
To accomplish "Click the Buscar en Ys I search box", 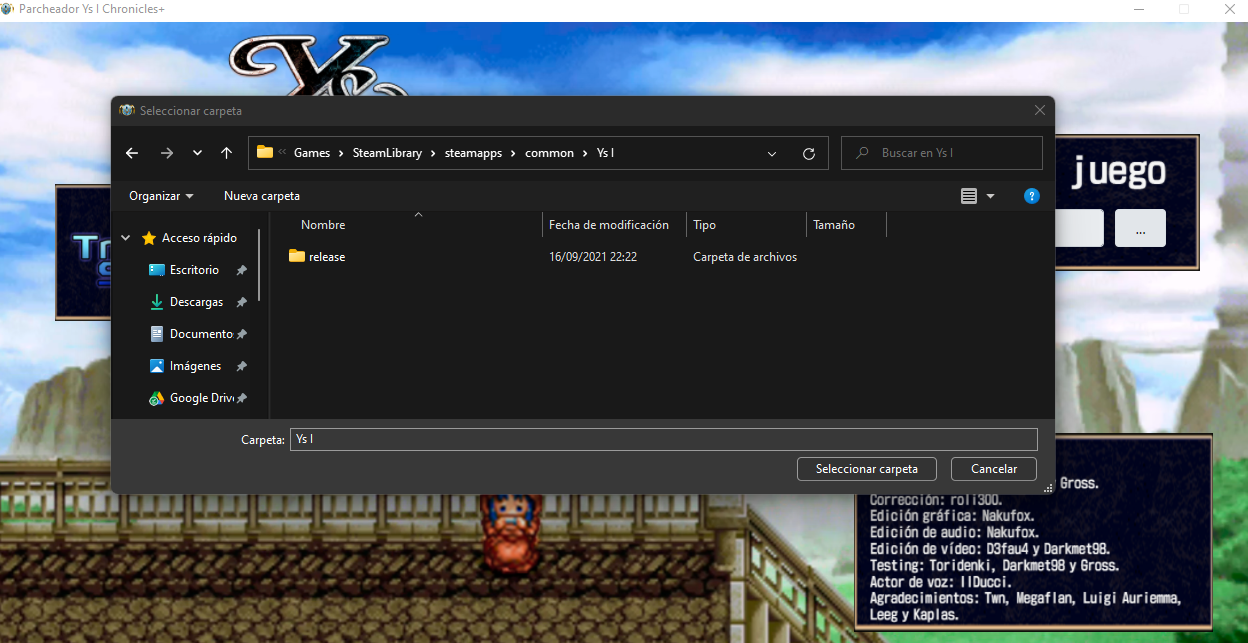I will 942,153.
